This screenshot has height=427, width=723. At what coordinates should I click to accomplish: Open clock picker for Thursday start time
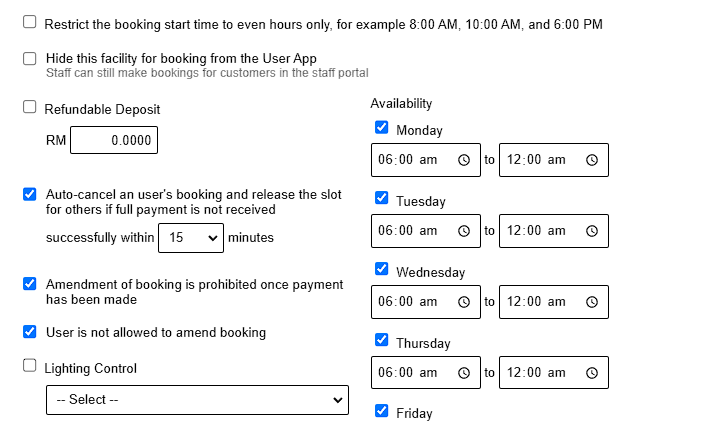coord(463,373)
